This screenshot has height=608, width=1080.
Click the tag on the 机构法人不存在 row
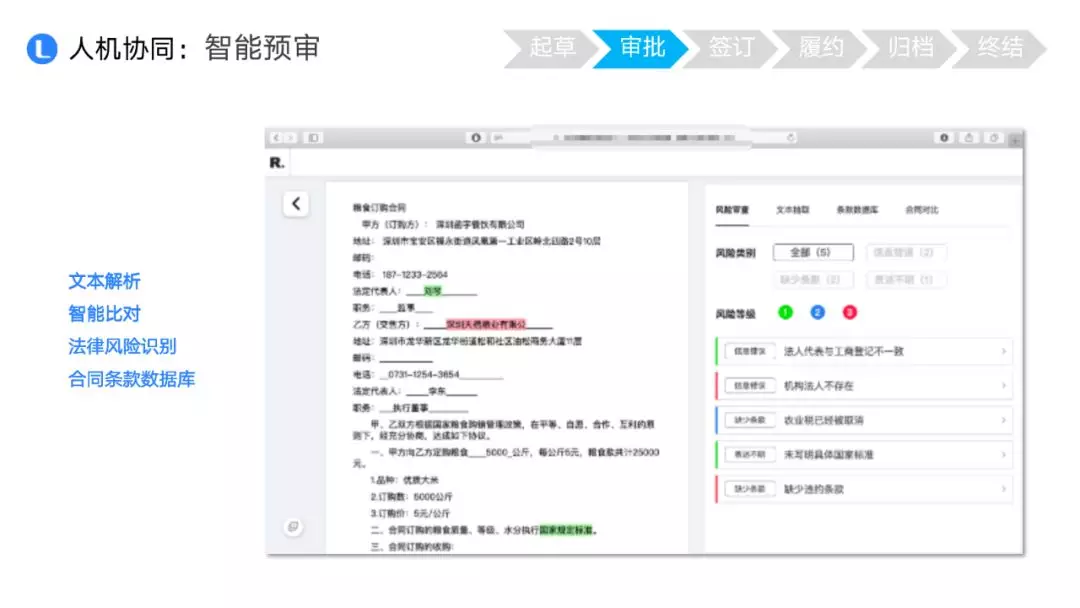coord(749,386)
